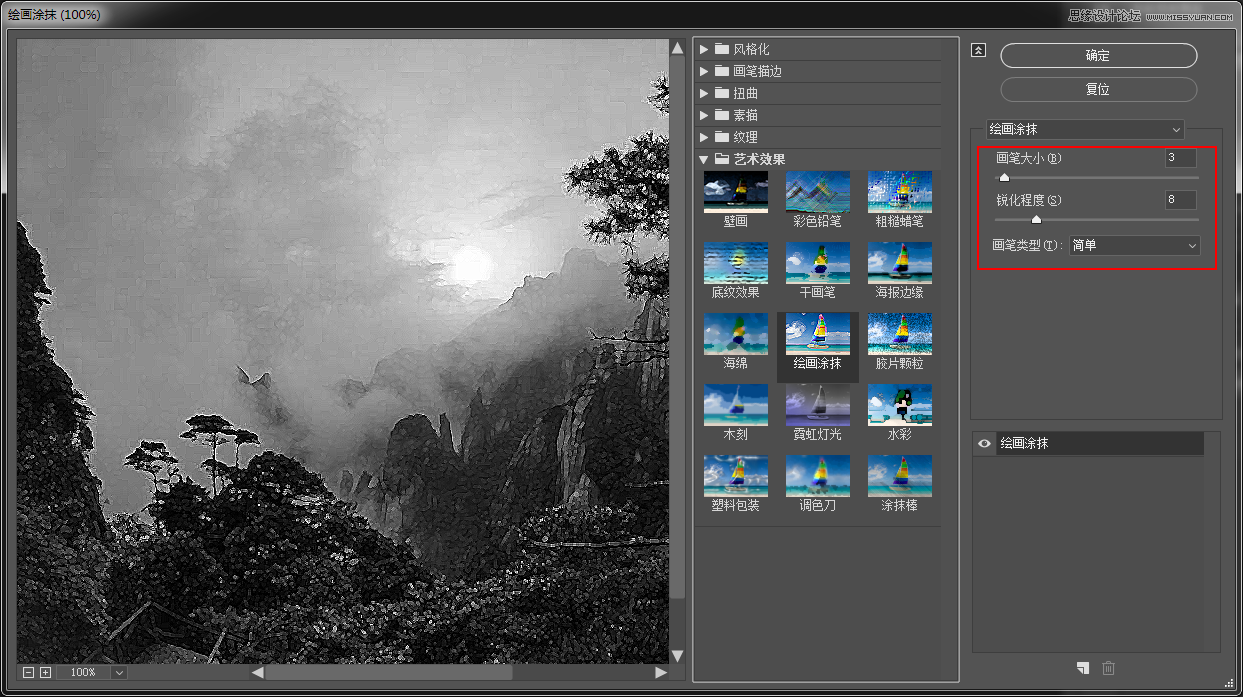This screenshot has width=1243, height=697.
Task: Open the 绘画涂抹 filter name dropdown
Action: (x=1084, y=129)
